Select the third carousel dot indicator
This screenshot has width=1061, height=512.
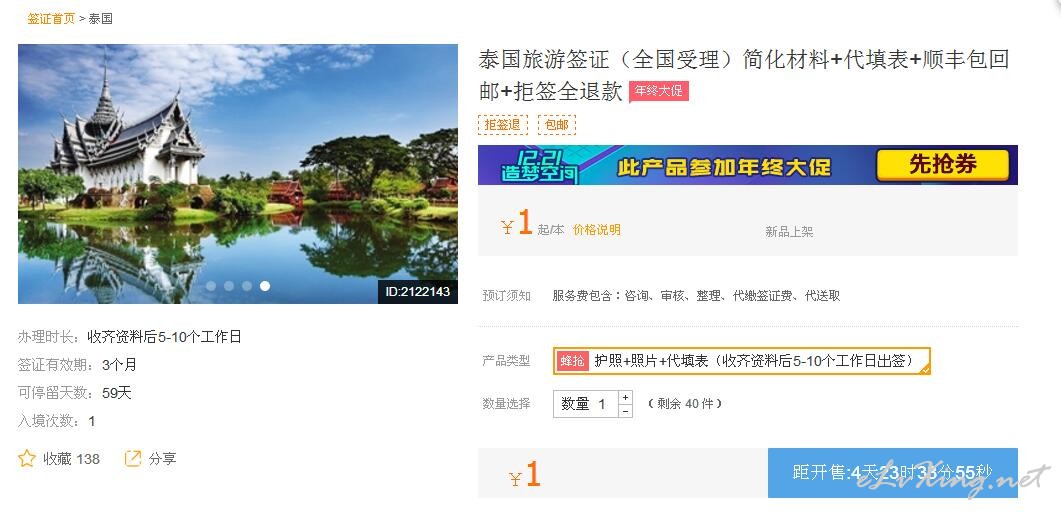247,286
